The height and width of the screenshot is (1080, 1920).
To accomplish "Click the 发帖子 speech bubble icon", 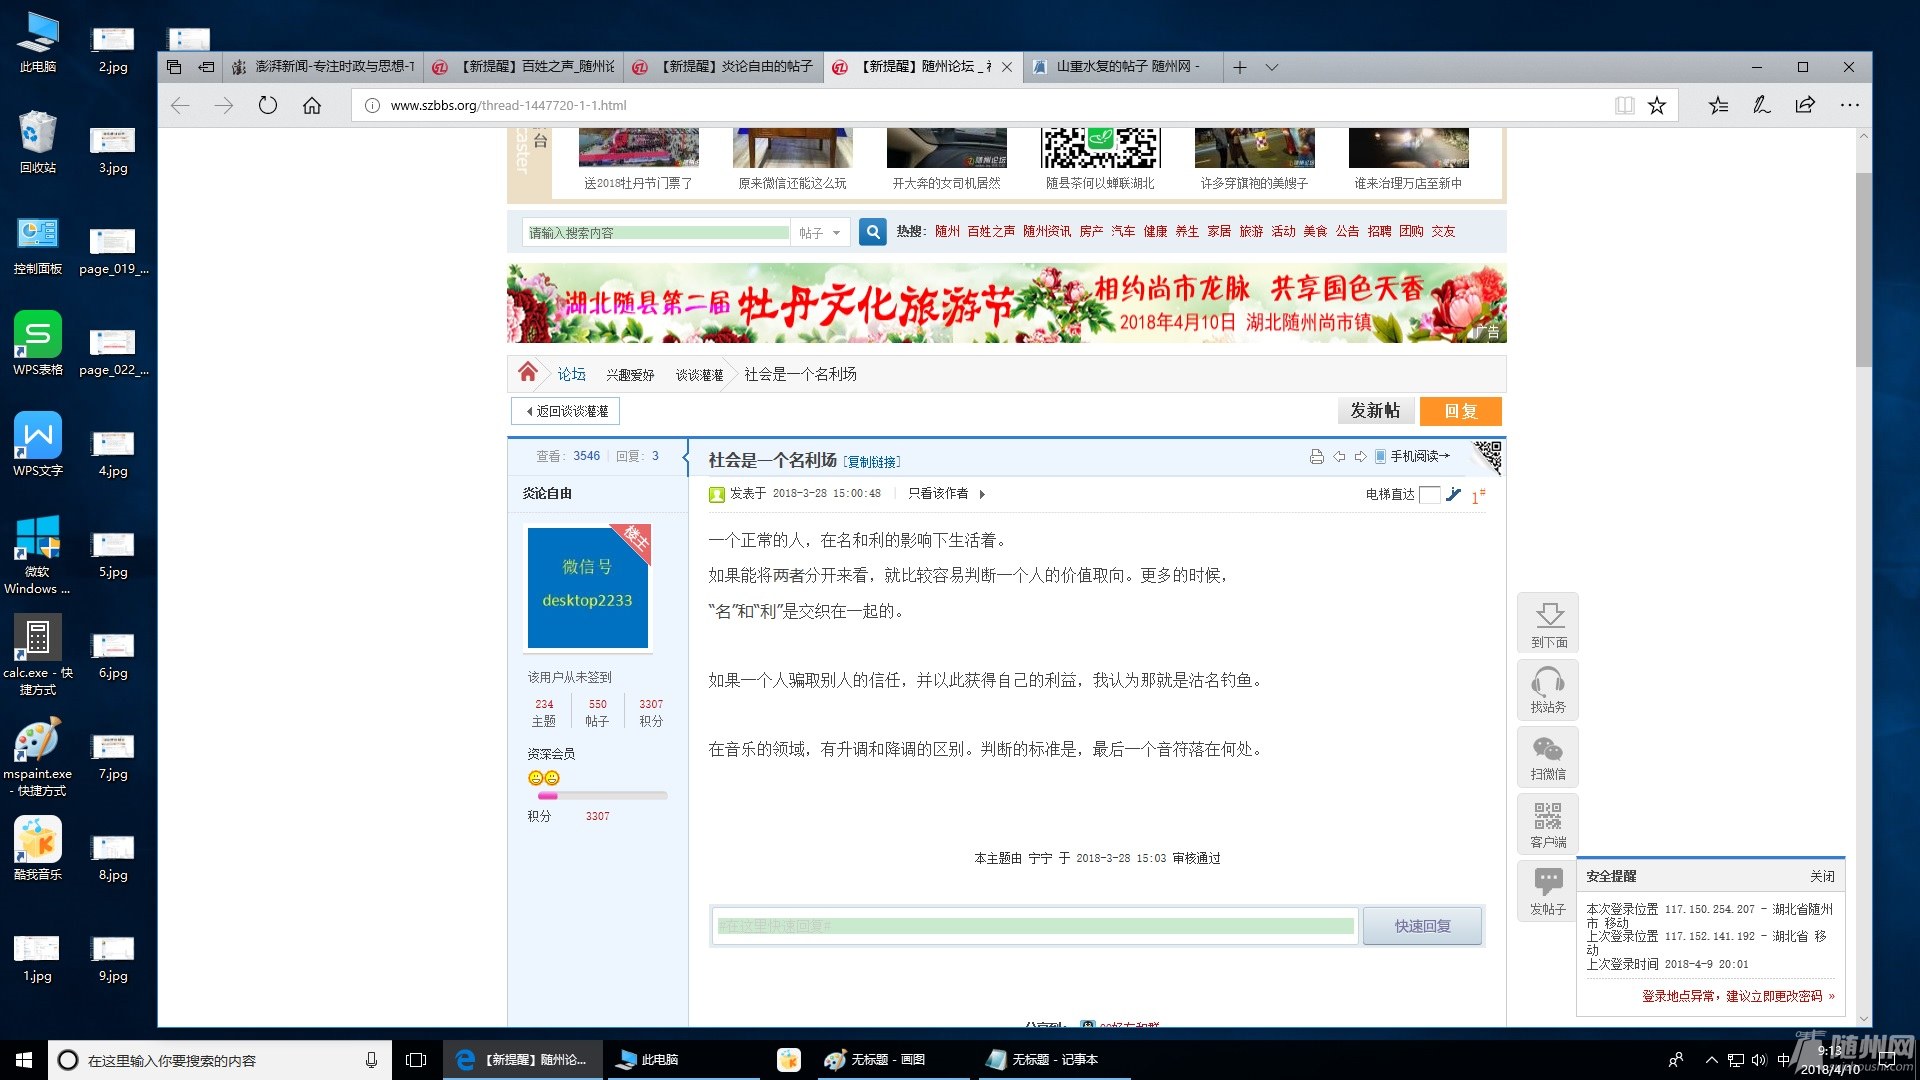I will tap(1548, 889).
